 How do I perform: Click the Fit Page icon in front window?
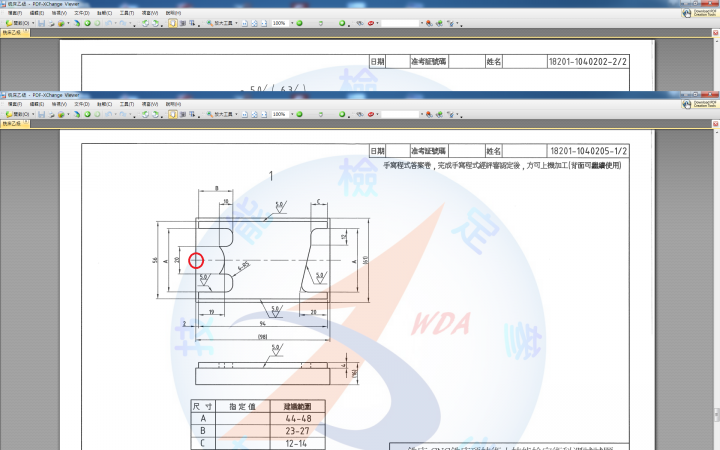[254, 114]
